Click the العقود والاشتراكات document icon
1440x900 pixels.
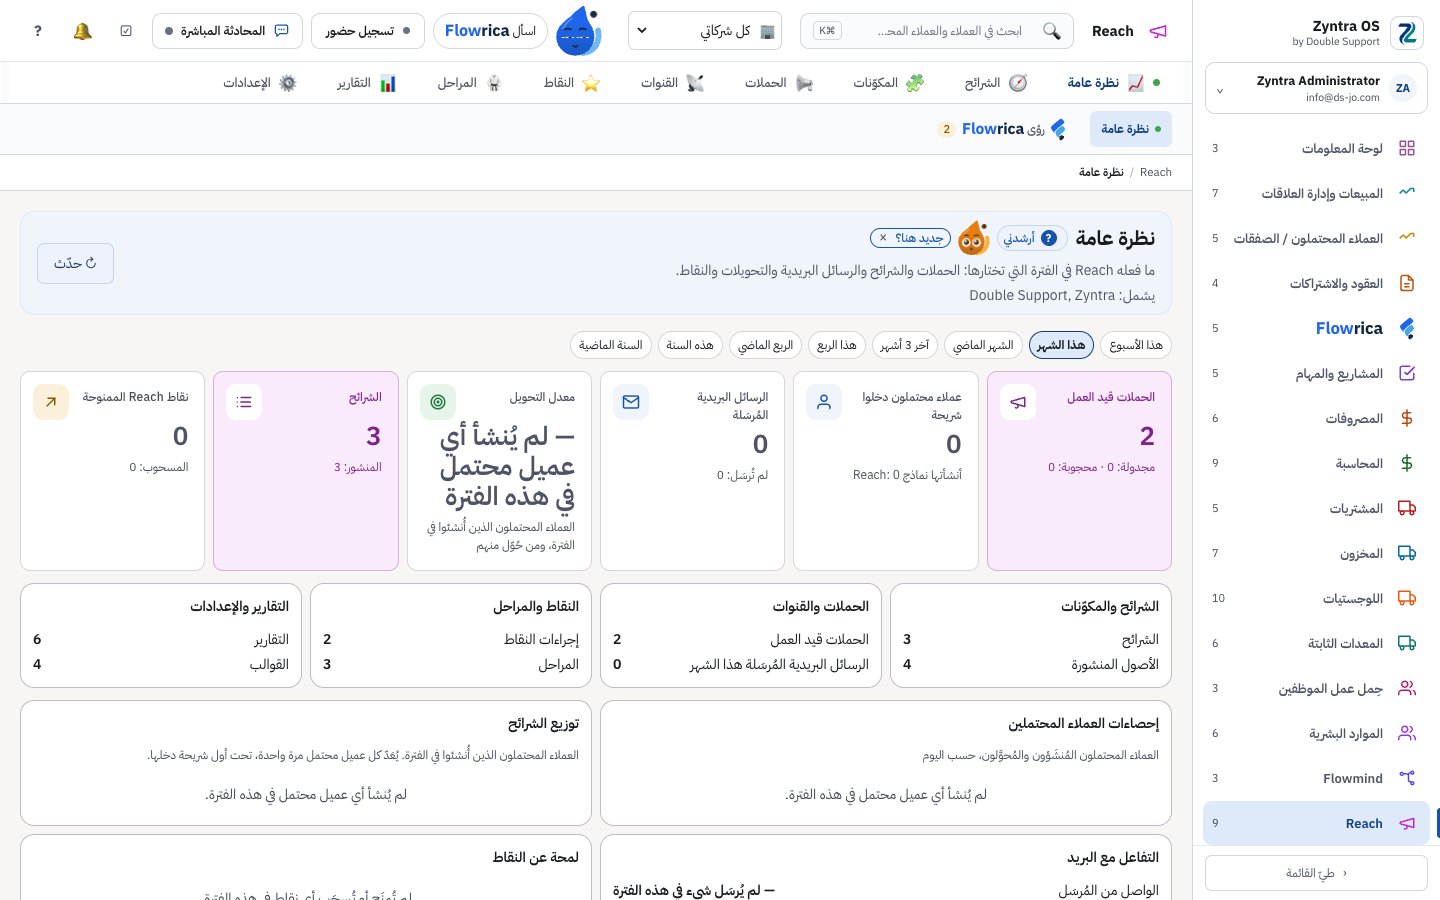coord(1407,283)
